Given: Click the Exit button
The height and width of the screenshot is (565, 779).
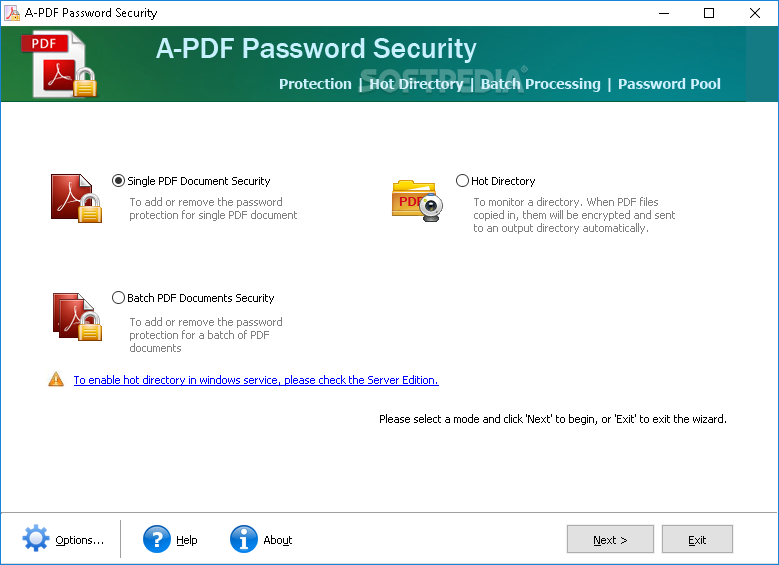Looking at the screenshot, I should pos(697,539).
